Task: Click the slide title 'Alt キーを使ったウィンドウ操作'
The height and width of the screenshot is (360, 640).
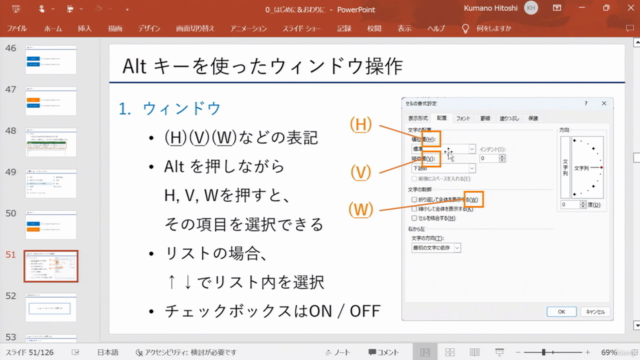Action: coord(262,66)
